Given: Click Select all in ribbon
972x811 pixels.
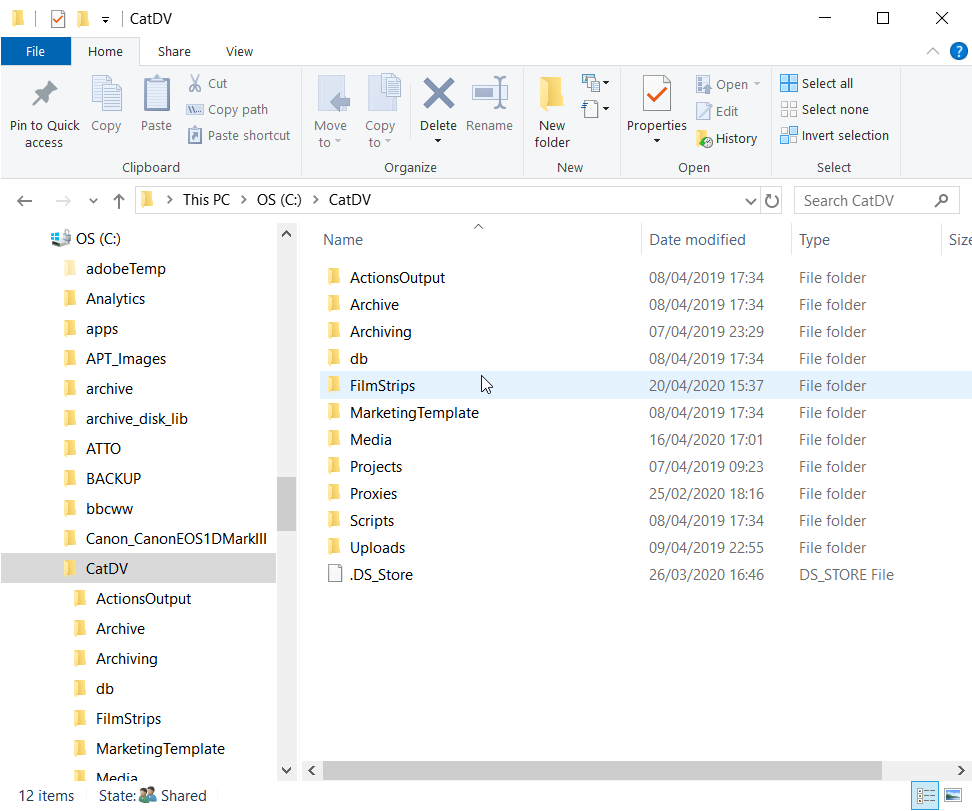Looking at the screenshot, I should 816,83.
